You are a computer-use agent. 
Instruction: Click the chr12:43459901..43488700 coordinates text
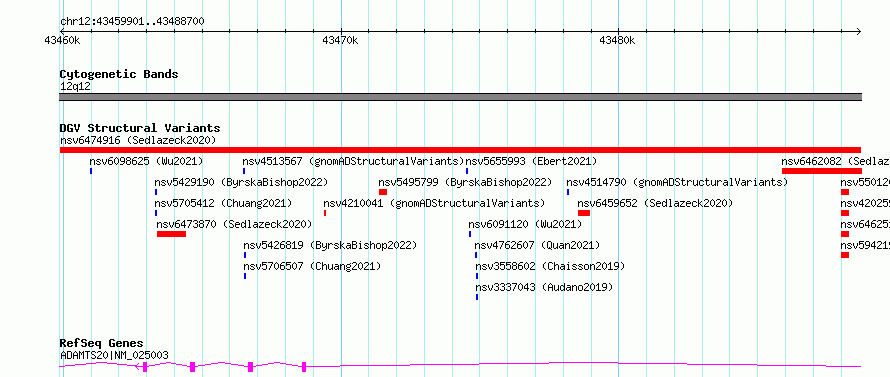pyautogui.click(x=132, y=22)
